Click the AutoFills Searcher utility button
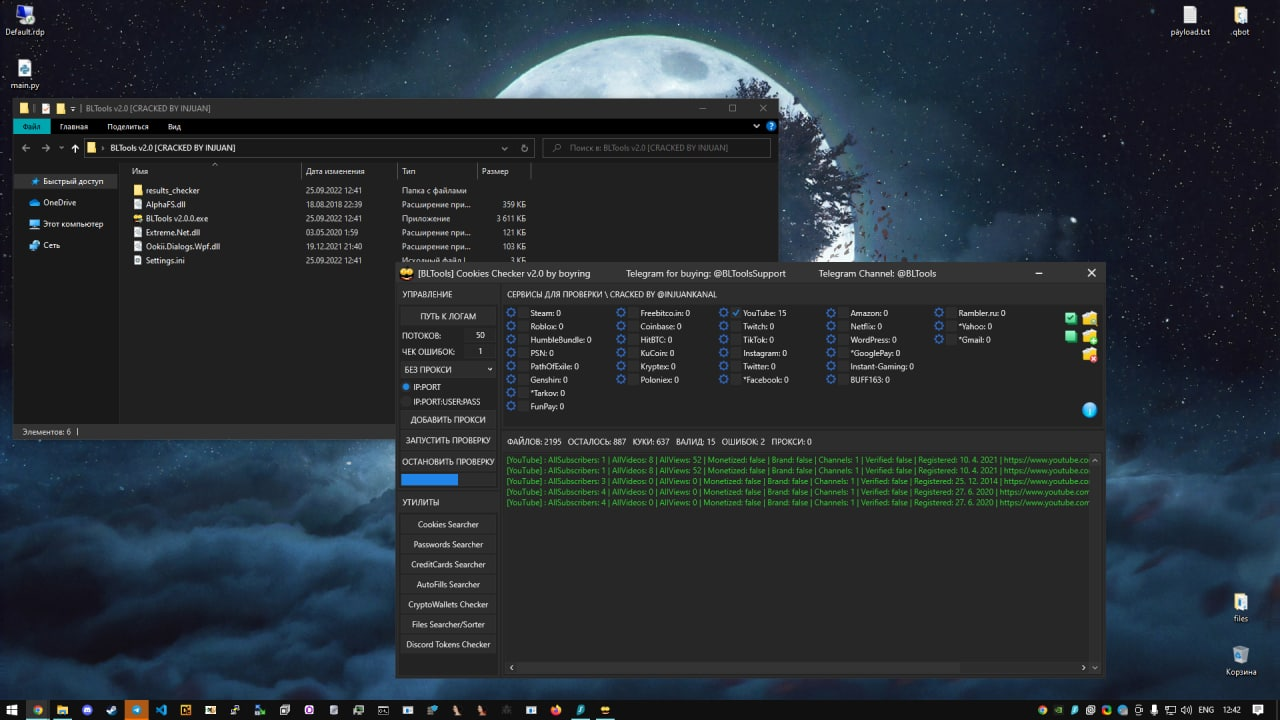The height and width of the screenshot is (720, 1280). coord(448,585)
